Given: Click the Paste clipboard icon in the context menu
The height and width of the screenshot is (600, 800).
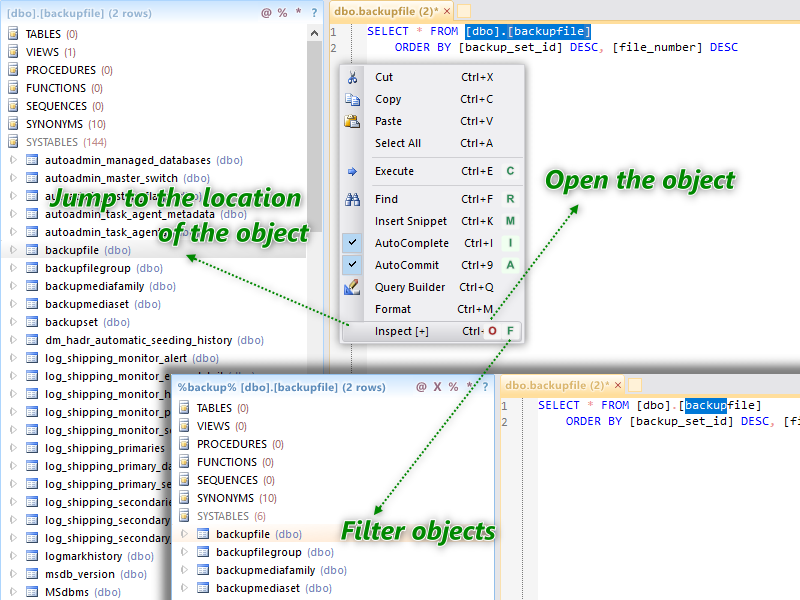Looking at the screenshot, I should 352,121.
